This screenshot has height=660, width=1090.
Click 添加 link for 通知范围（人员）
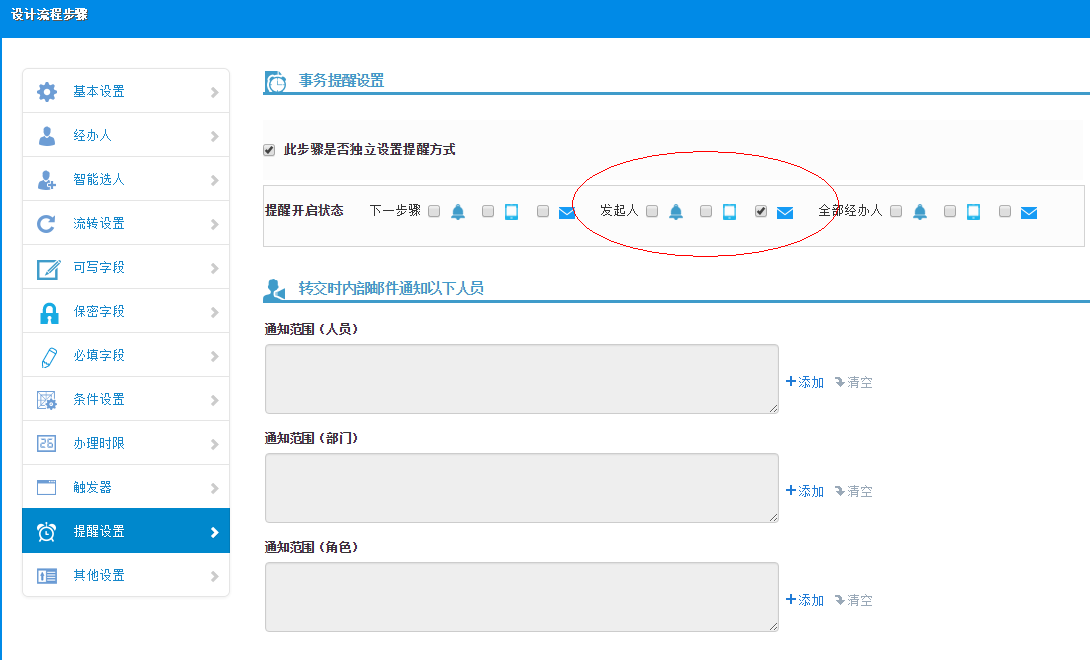[805, 382]
